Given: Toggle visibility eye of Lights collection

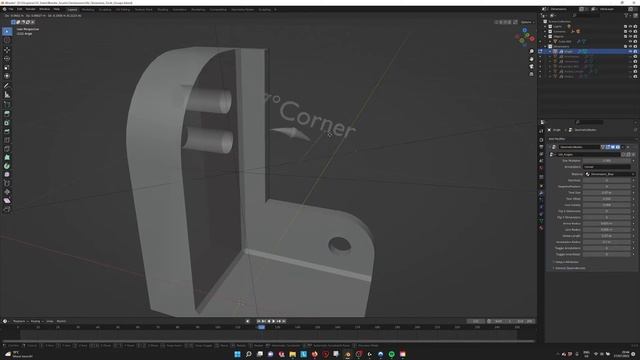Looking at the screenshot, I should point(630,26).
